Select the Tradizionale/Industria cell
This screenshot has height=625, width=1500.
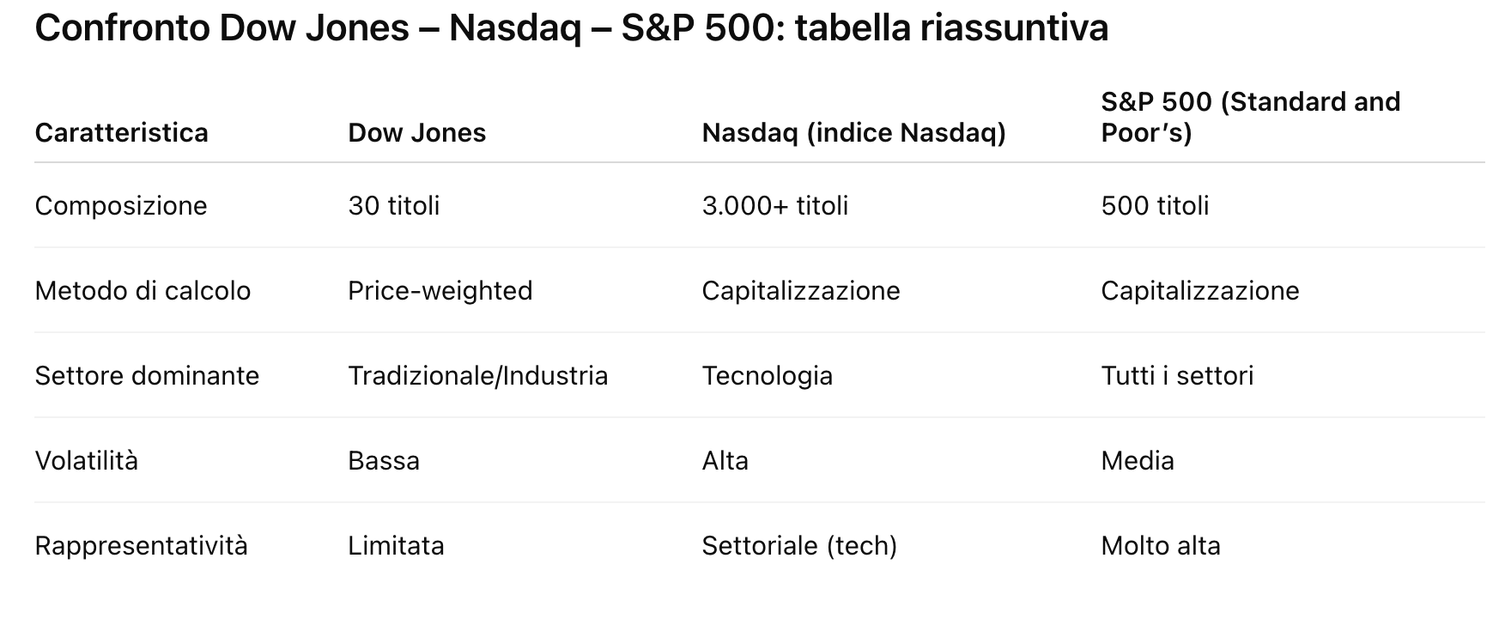478,376
